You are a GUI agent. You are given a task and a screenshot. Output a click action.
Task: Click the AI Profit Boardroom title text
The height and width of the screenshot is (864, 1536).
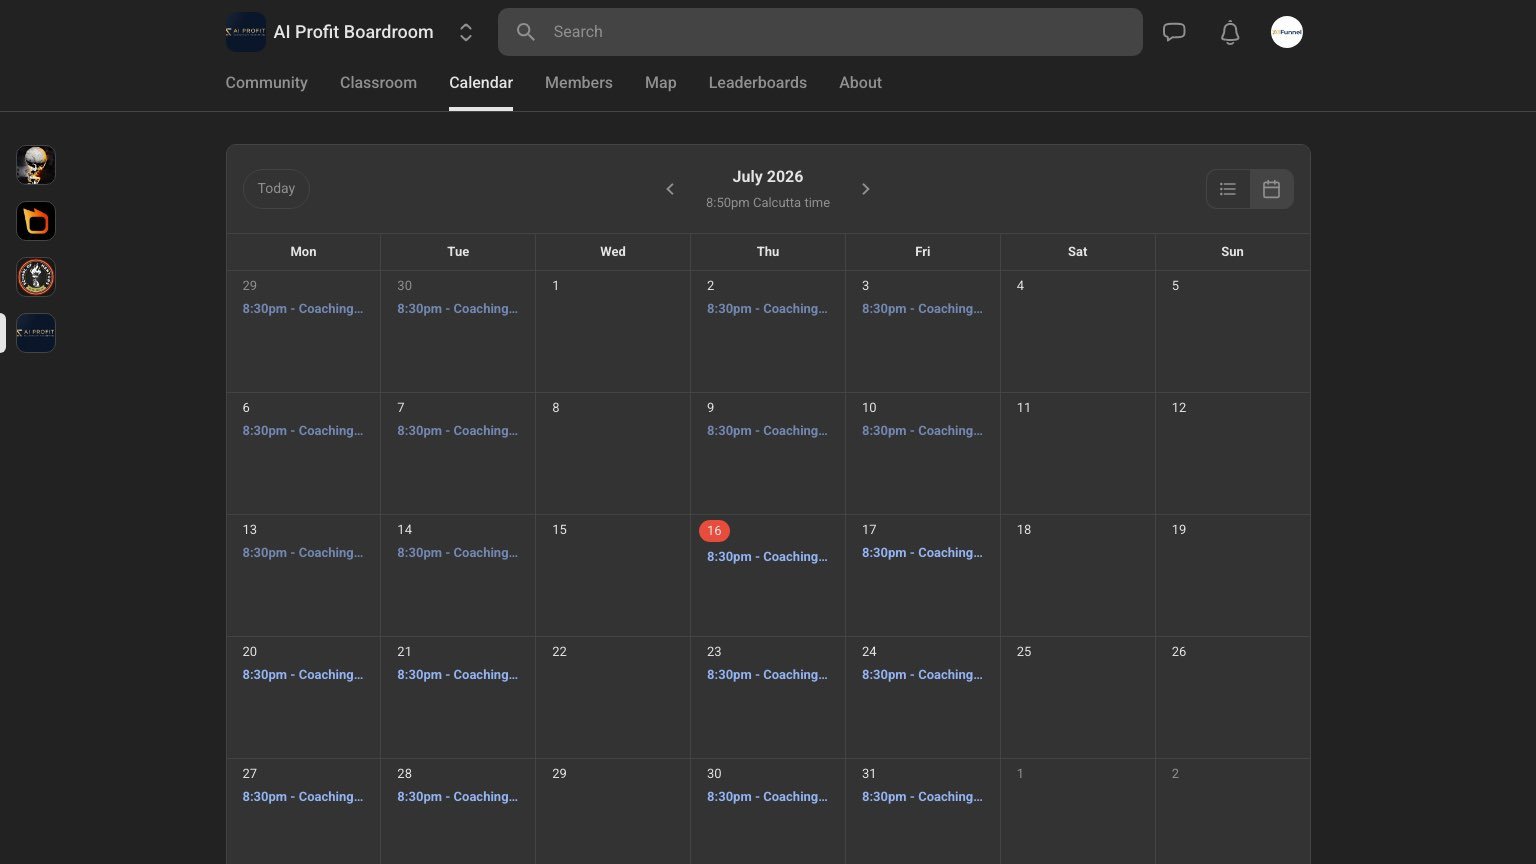pos(353,32)
